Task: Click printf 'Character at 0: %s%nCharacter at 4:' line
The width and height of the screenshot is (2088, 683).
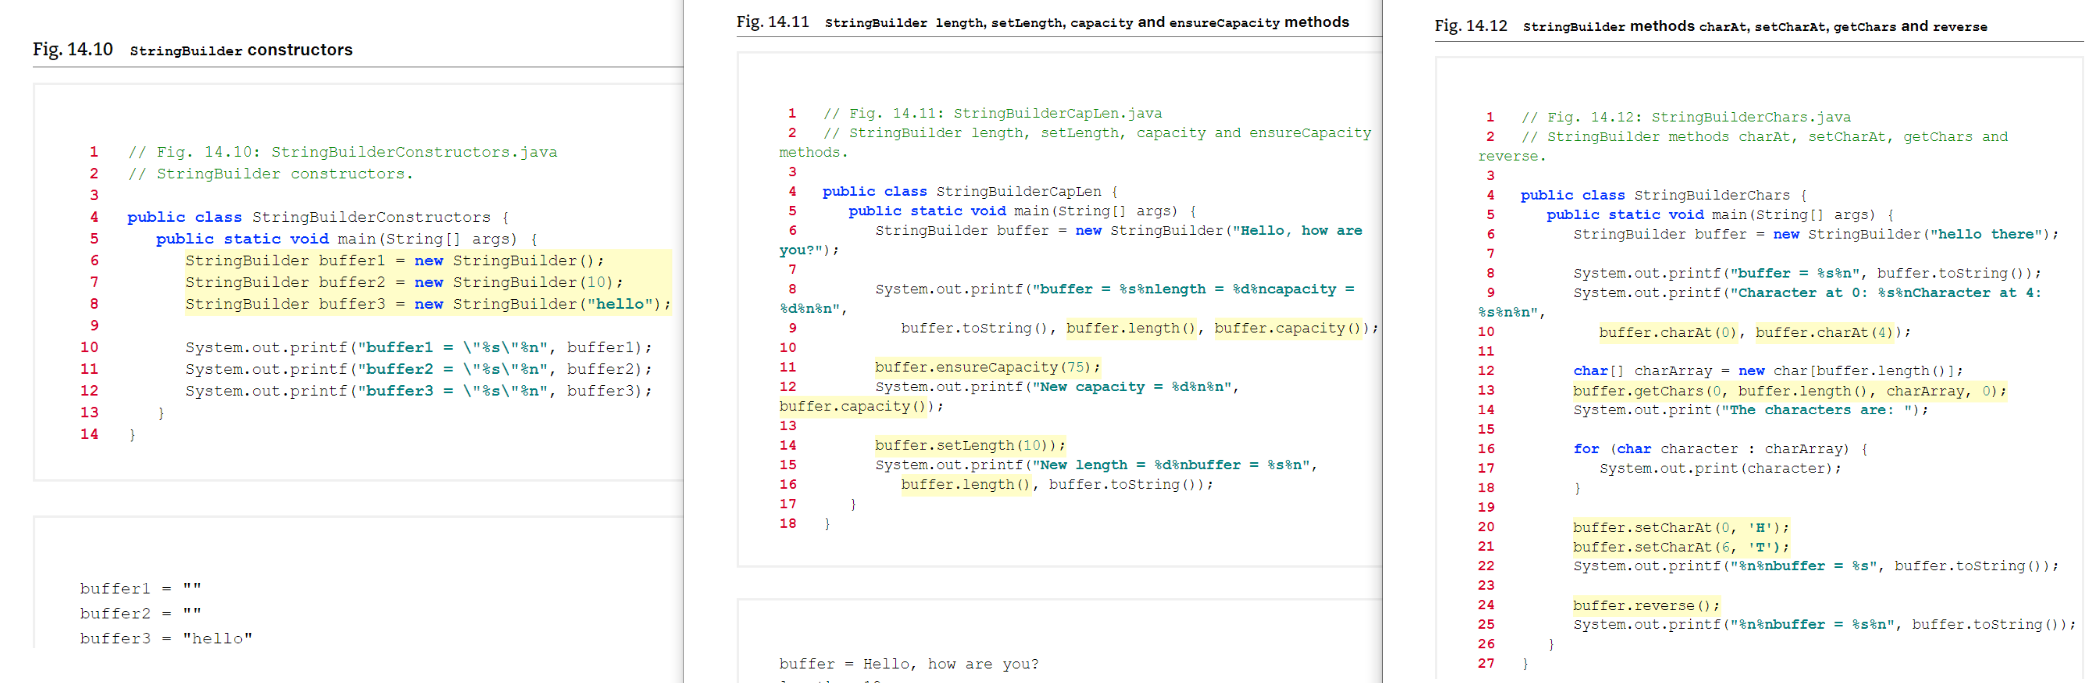Action: (x=1807, y=293)
